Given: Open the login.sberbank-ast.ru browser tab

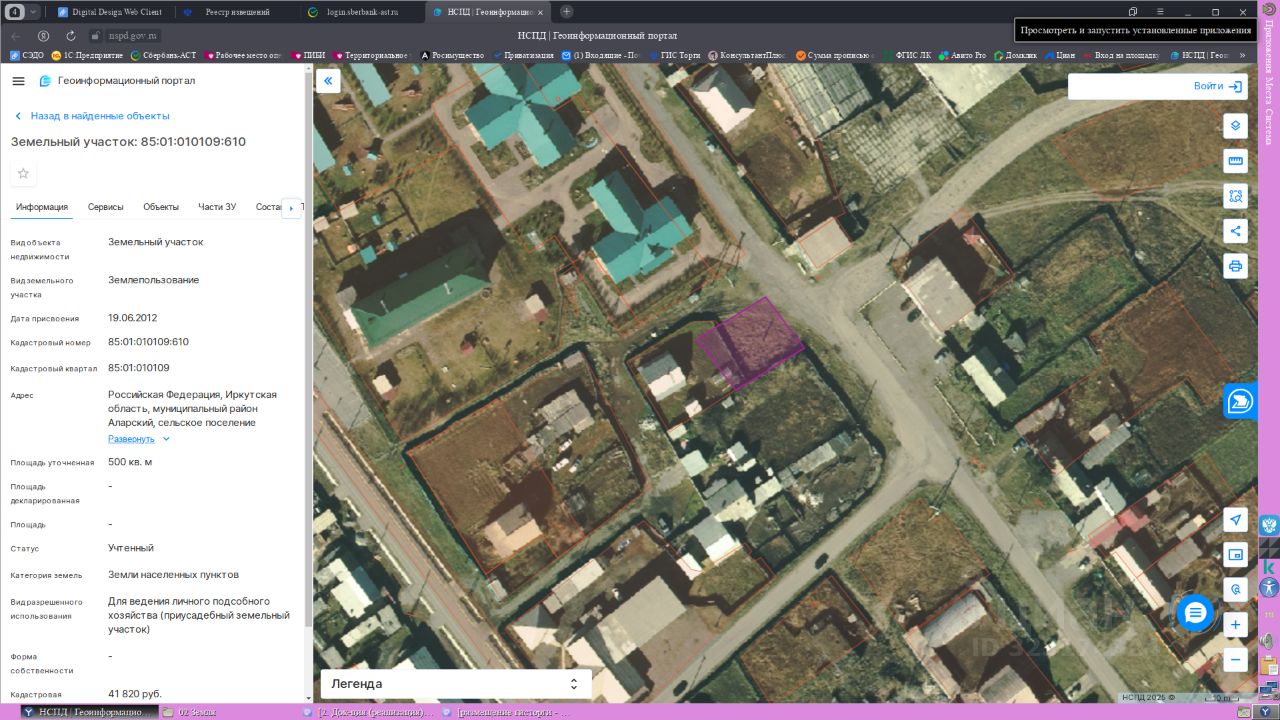Looking at the screenshot, I should coord(362,11).
